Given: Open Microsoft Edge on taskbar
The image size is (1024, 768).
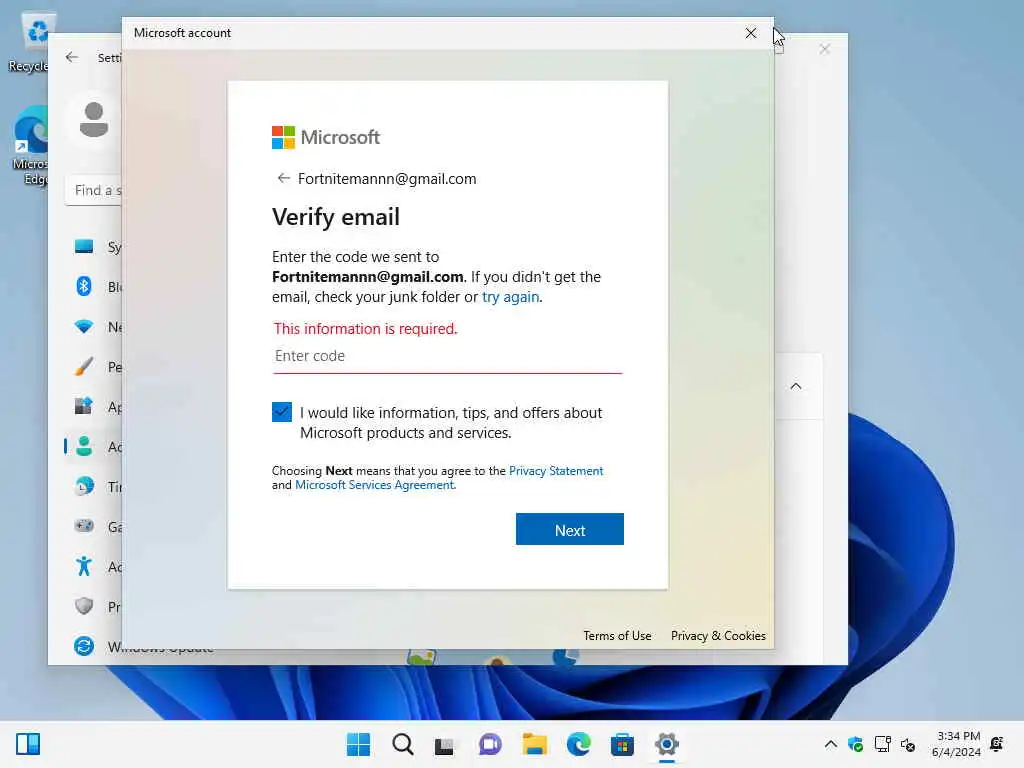Looking at the screenshot, I should pyautogui.click(x=579, y=744).
